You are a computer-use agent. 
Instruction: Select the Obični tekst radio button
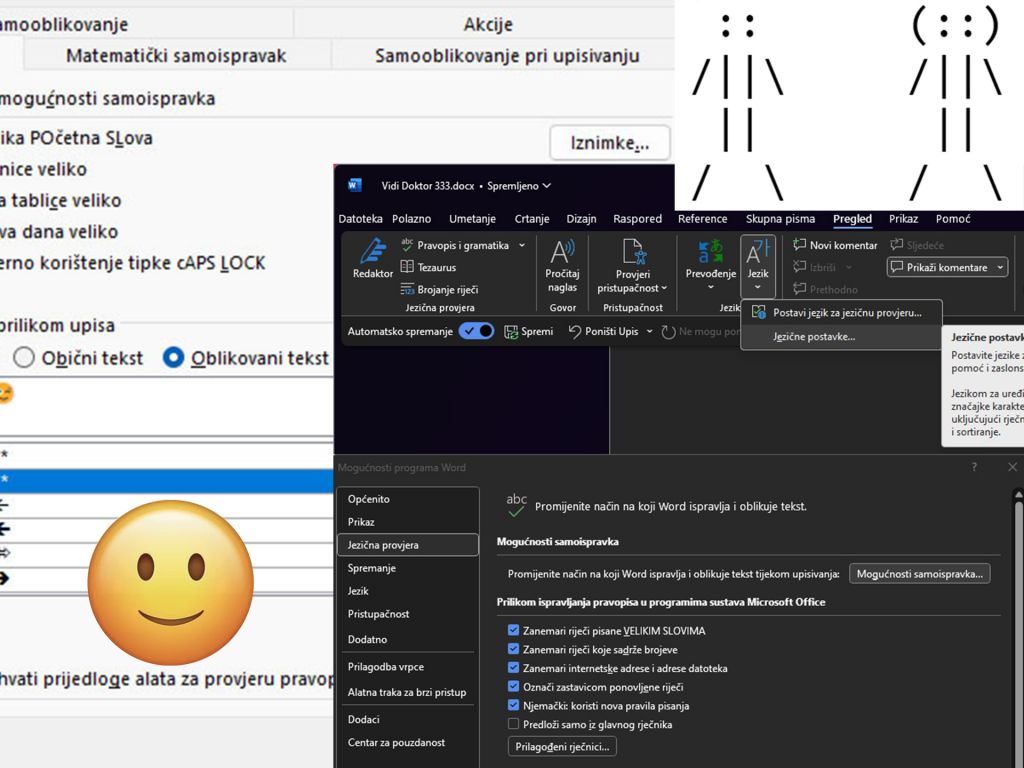24,358
